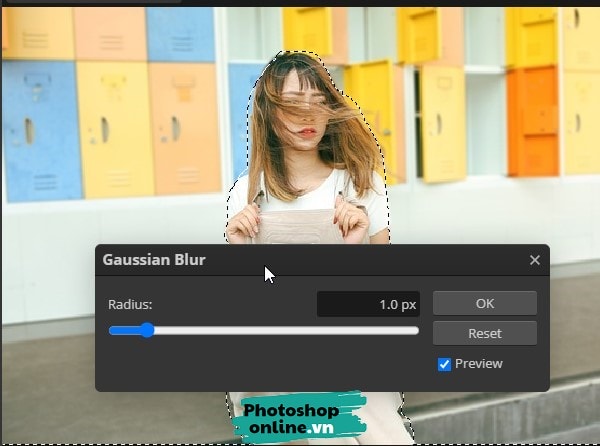Focus the Radius value input field
Screen dimensions: 600x446
pos(367,304)
